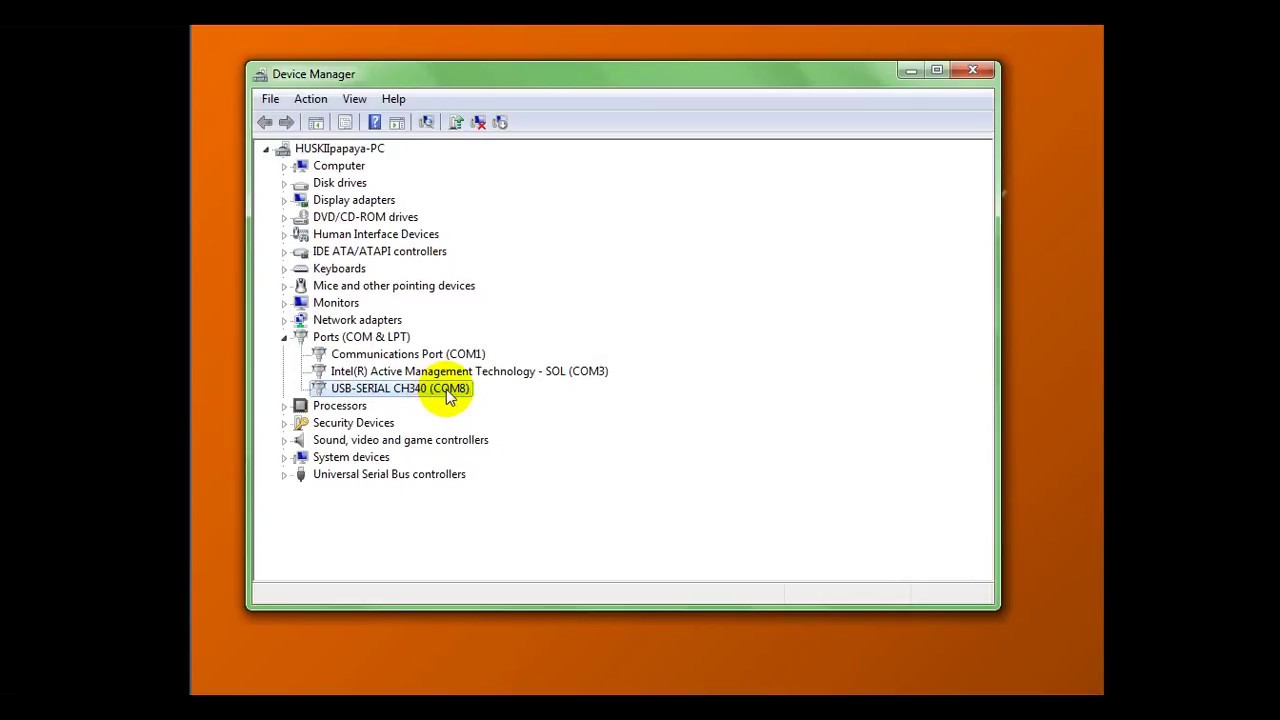Select the Human Interface Devices label
Screen dimensions: 1280x720
(x=375, y=234)
